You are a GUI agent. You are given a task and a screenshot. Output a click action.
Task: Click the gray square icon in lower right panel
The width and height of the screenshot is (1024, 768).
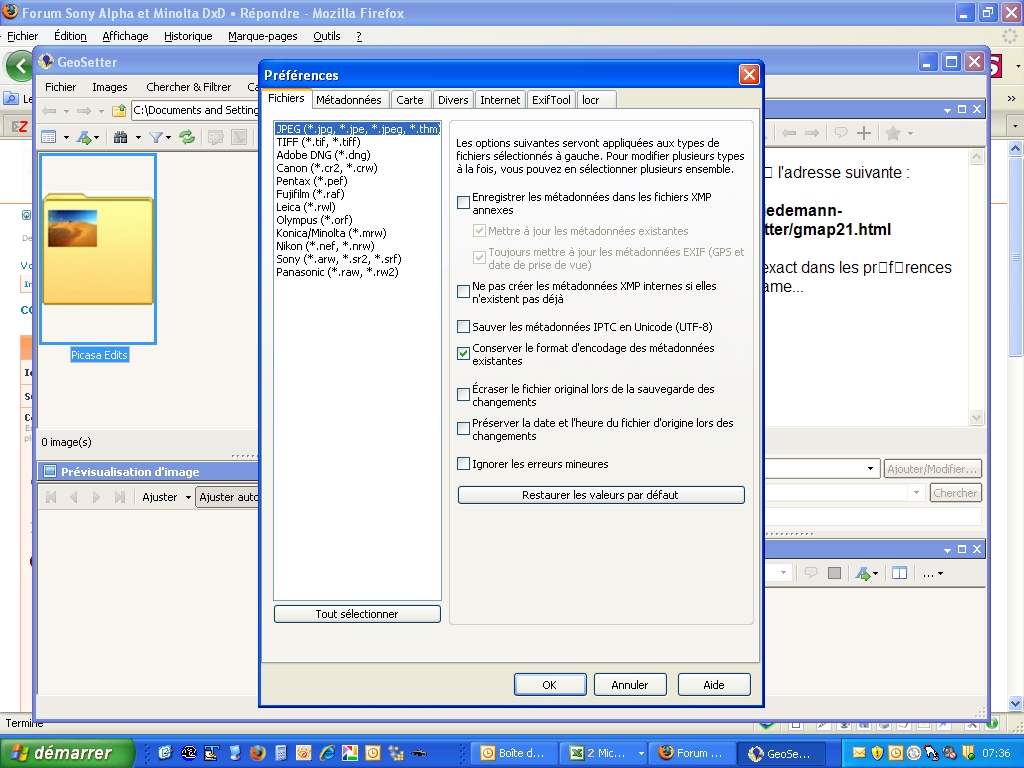(x=834, y=573)
